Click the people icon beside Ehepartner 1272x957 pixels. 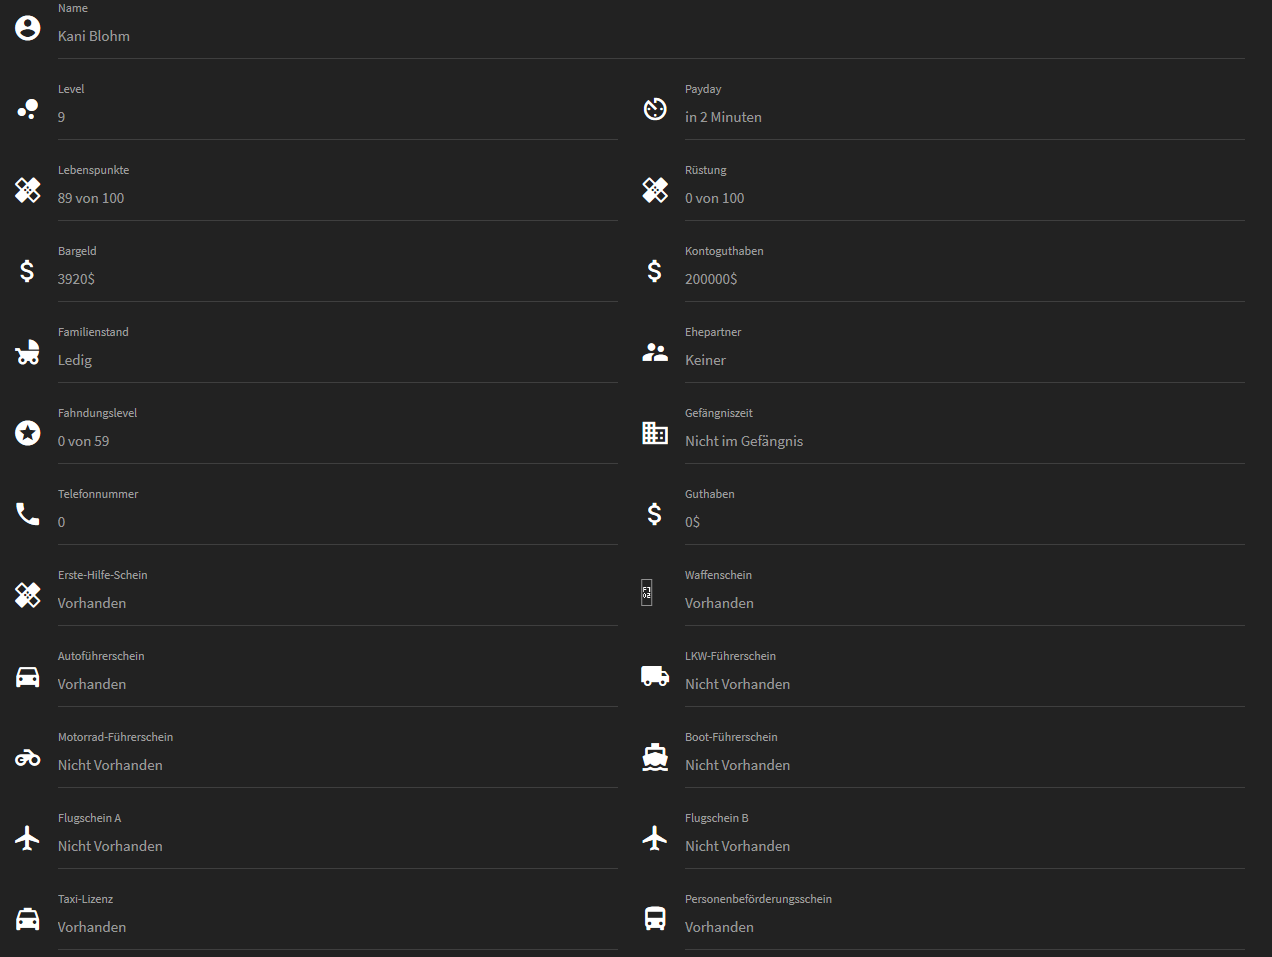tap(655, 352)
